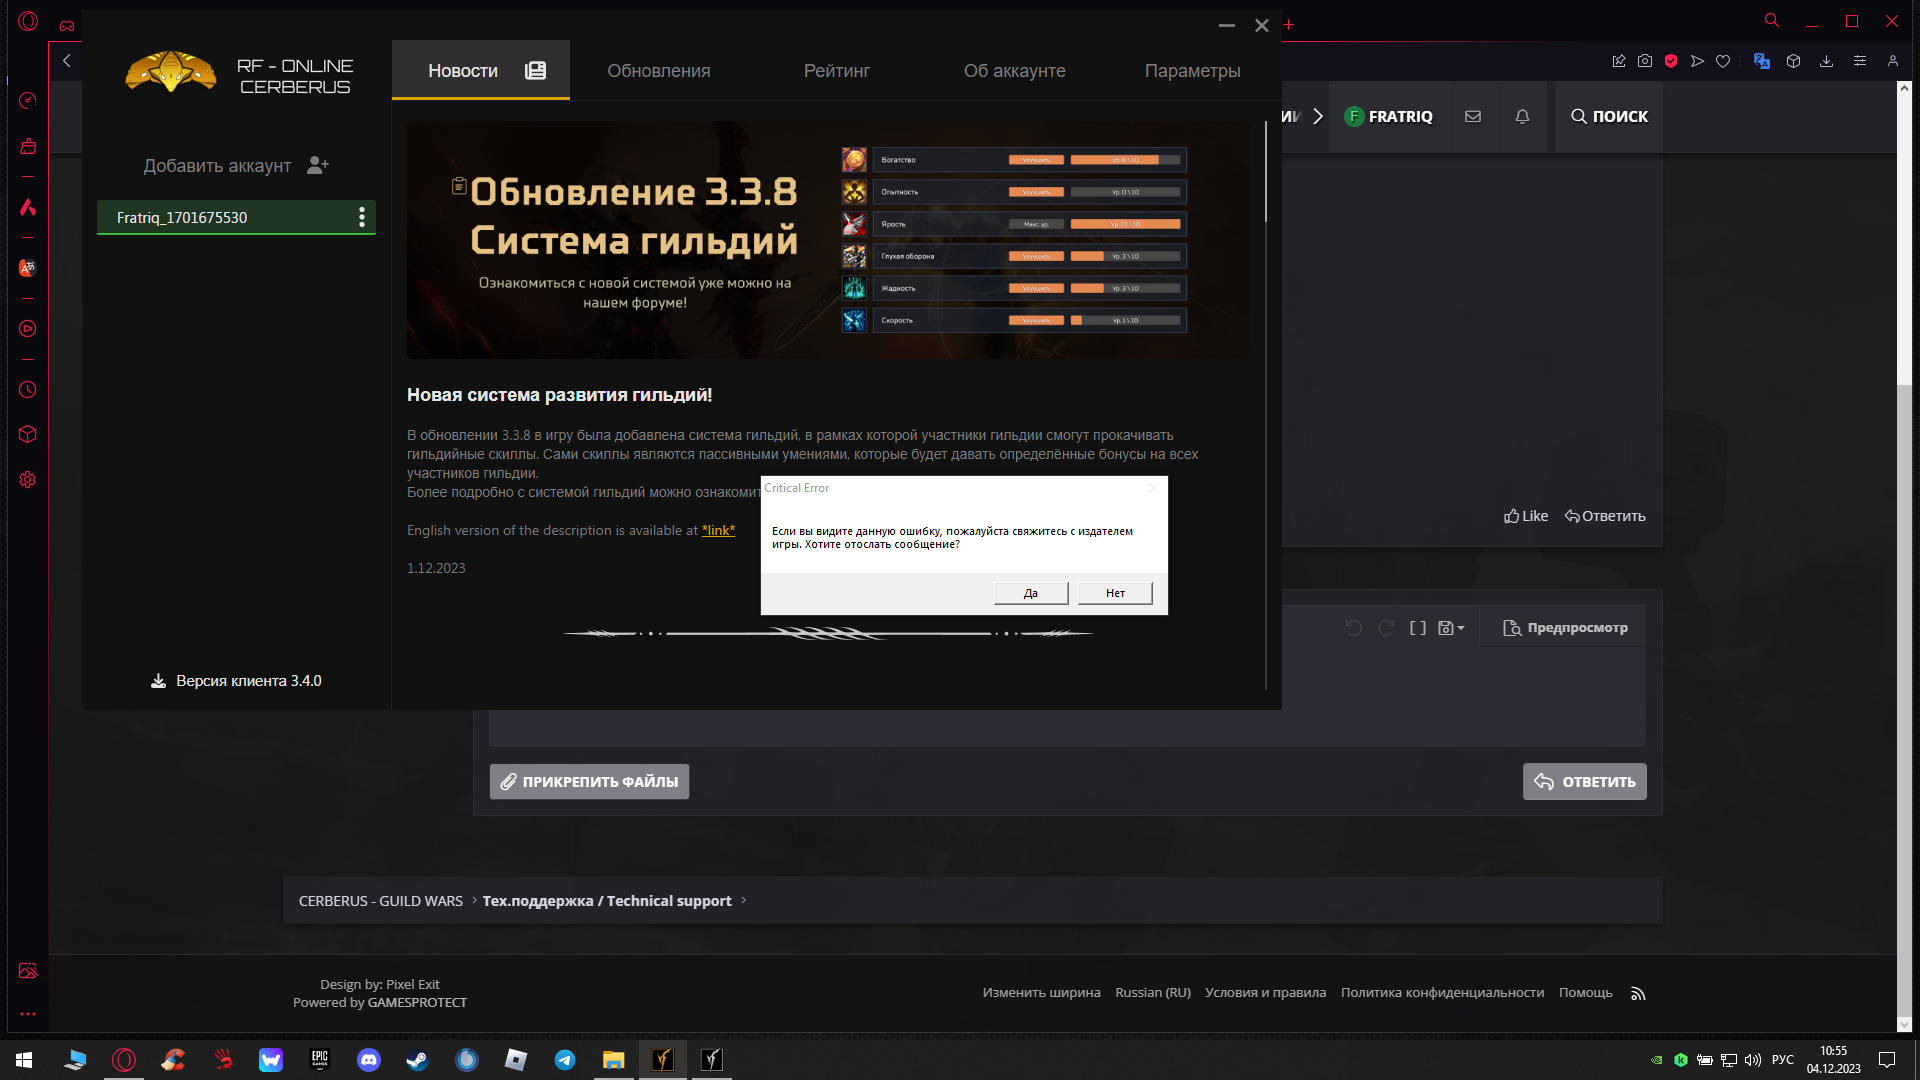The height and width of the screenshot is (1080, 1920).
Task: Open Политика конфиденциальности footer link
Action: pos(1442,993)
